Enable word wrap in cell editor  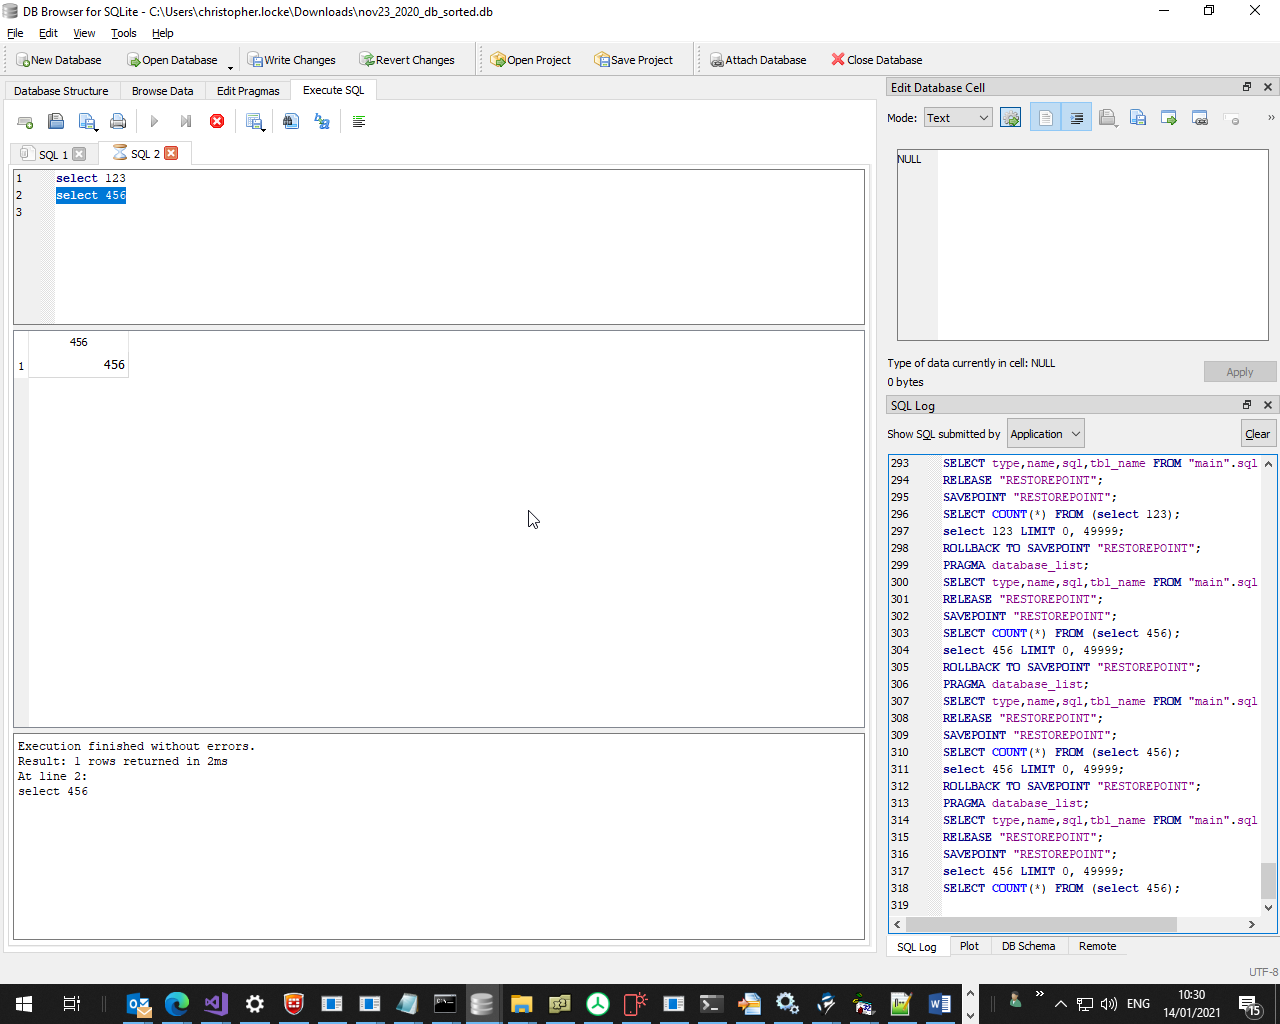(1075, 117)
